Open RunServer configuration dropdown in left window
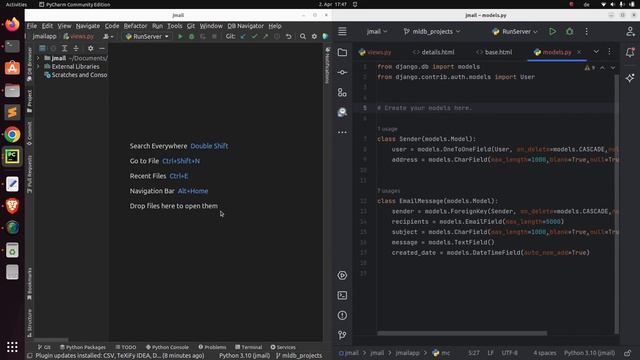640x360 pixels. 147,36
